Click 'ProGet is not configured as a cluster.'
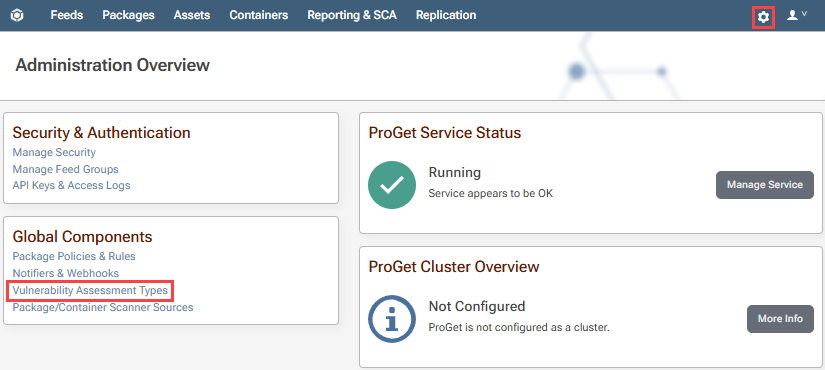The image size is (825, 370). pyautogui.click(x=519, y=328)
